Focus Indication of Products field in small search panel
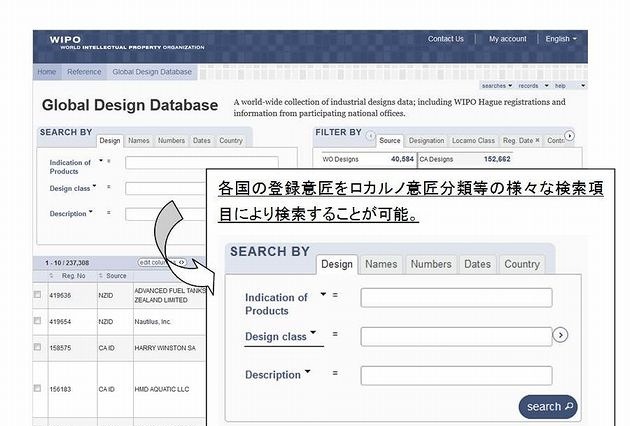 [202, 163]
